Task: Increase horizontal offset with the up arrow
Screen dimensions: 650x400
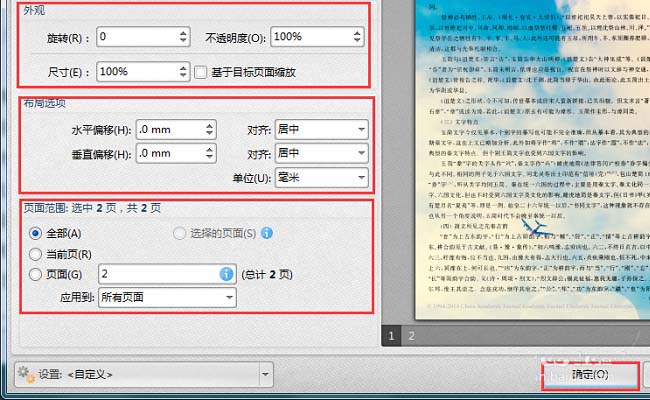Action: 209,126
